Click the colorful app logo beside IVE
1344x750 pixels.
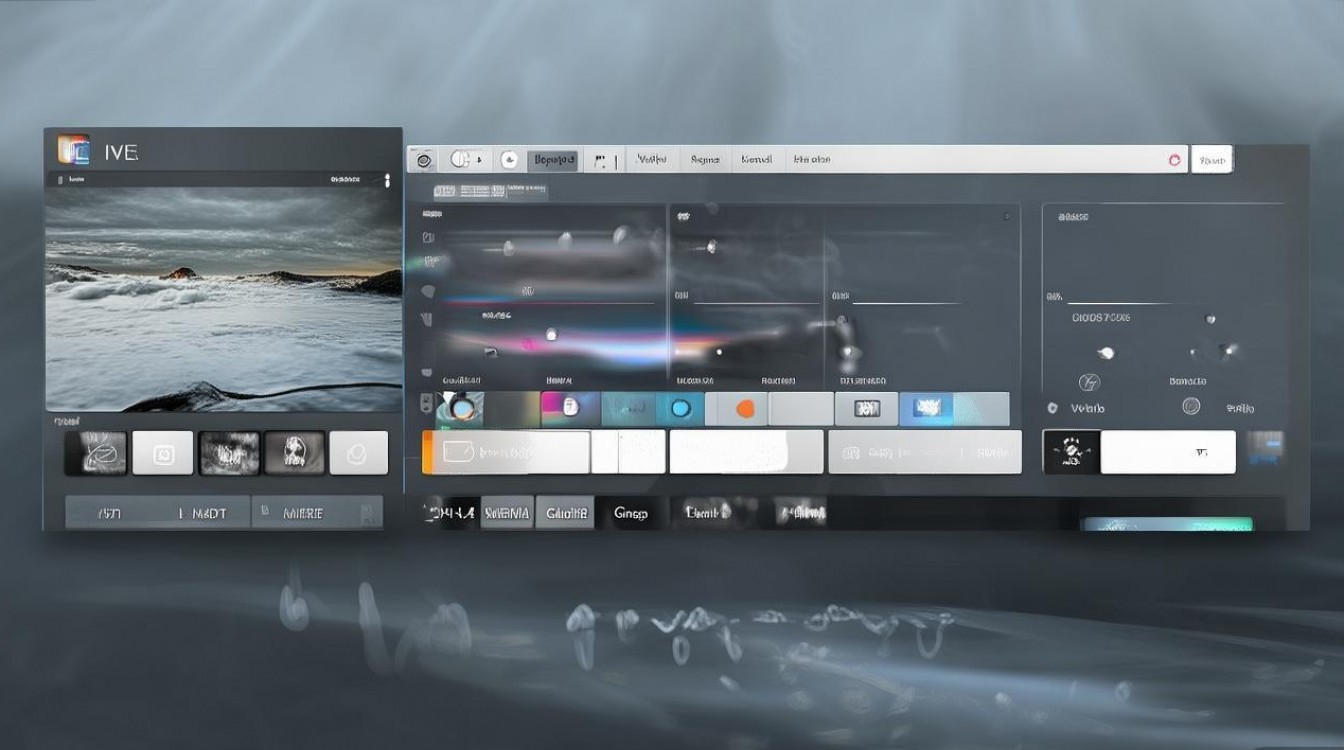tap(73, 150)
